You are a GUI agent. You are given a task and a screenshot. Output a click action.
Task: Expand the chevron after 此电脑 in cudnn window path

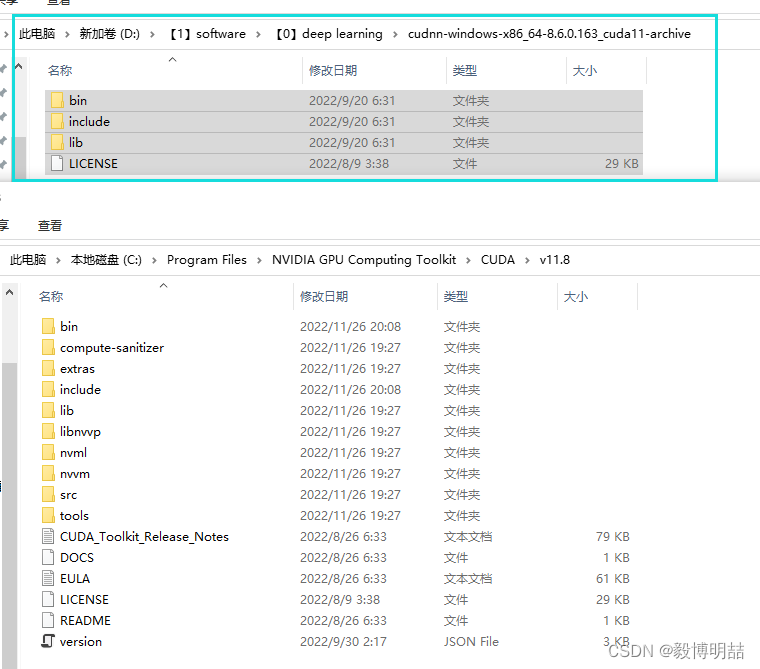(67, 34)
